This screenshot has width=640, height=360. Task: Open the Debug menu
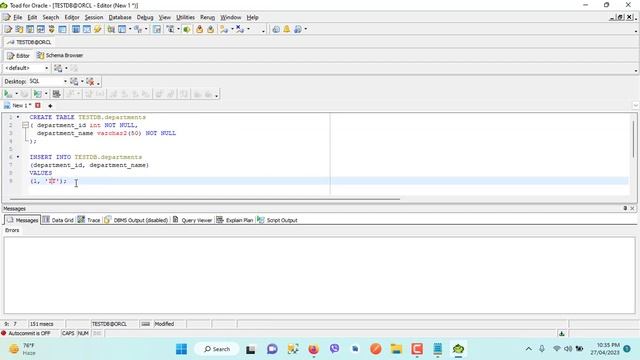[x=144, y=17]
